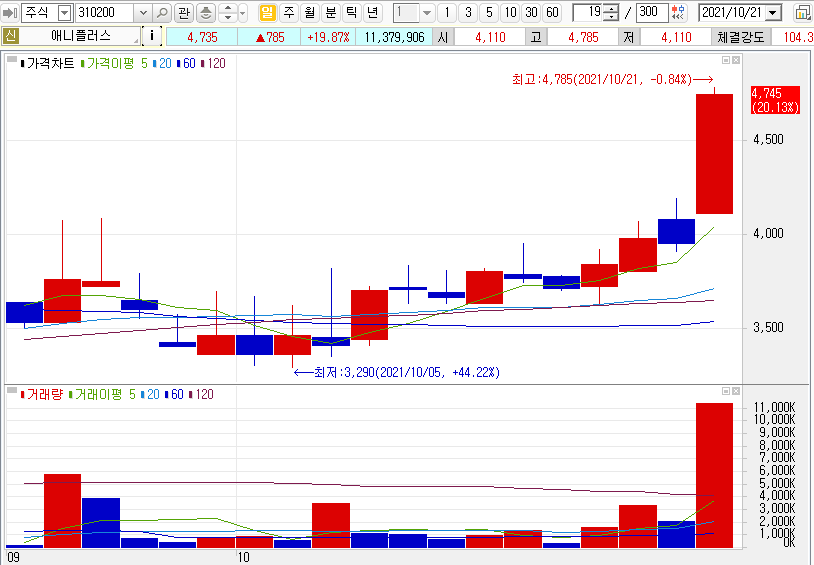Click the low price 4,110 next to 저
Viewport: 814px width, 565px height.
[x=676, y=37]
